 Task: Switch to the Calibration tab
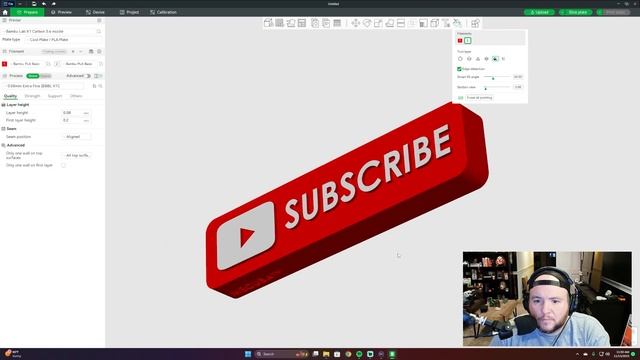click(164, 12)
